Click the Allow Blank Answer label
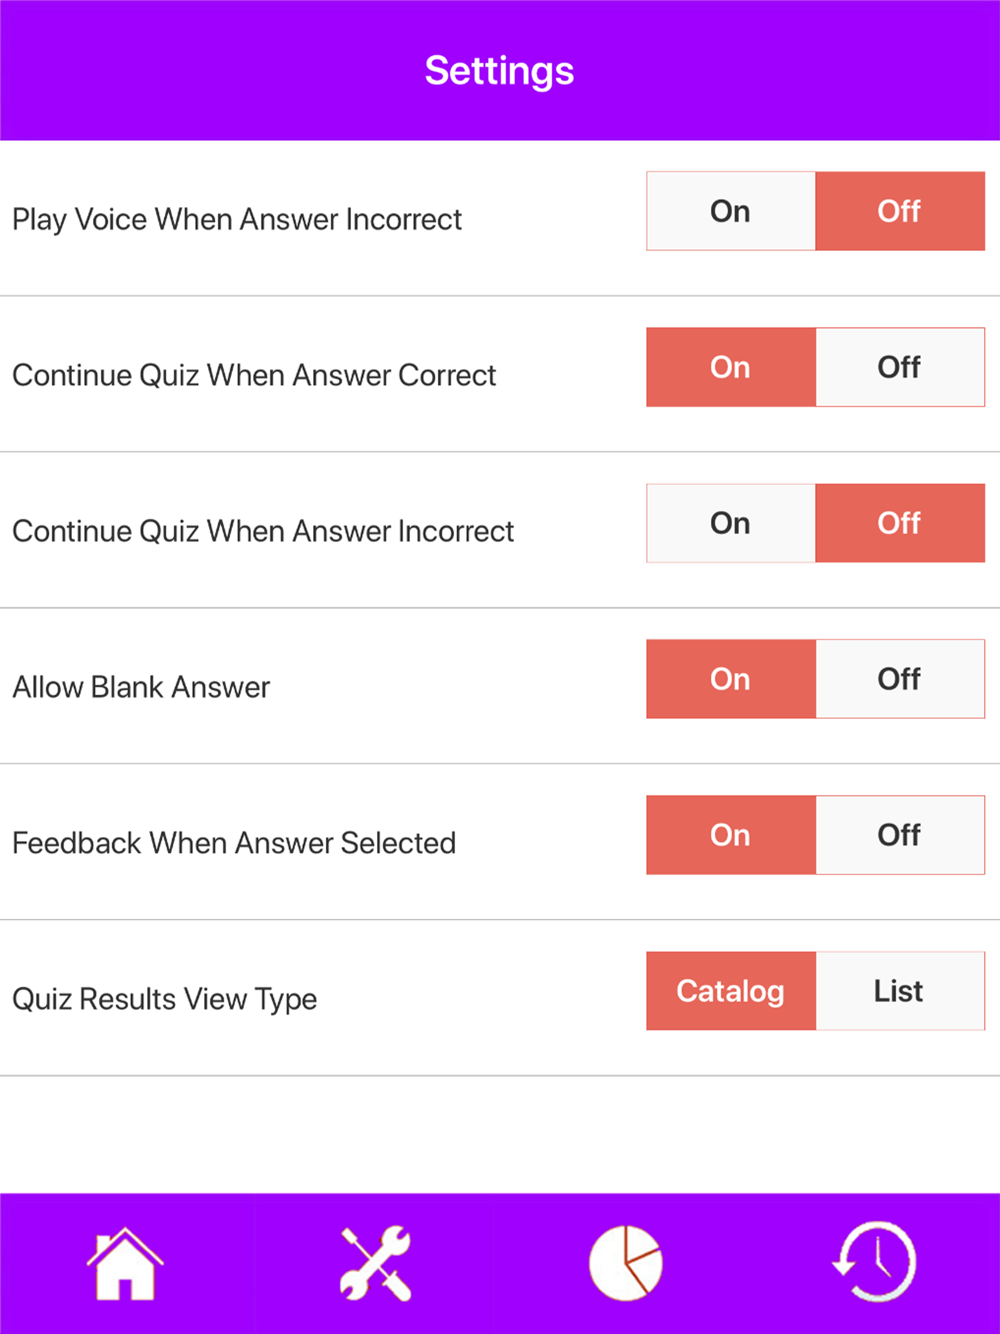The width and height of the screenshot is (1000, 1334). pos(141,687)
